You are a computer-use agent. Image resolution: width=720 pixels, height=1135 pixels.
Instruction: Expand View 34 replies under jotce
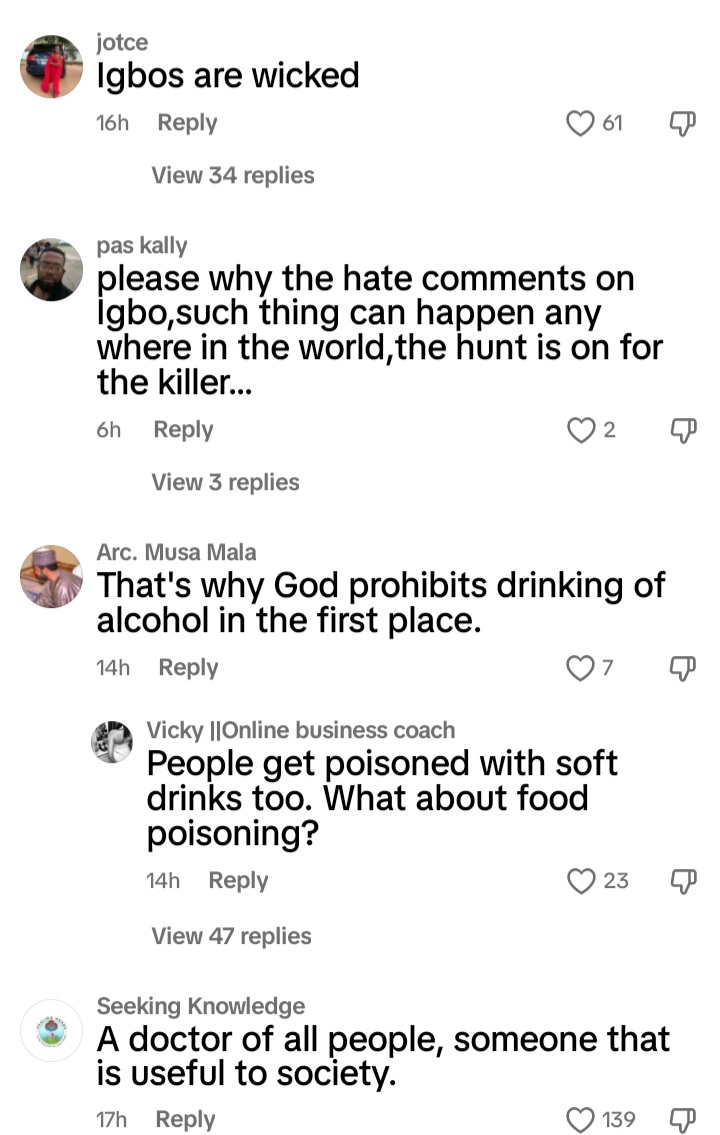(232, 176)
